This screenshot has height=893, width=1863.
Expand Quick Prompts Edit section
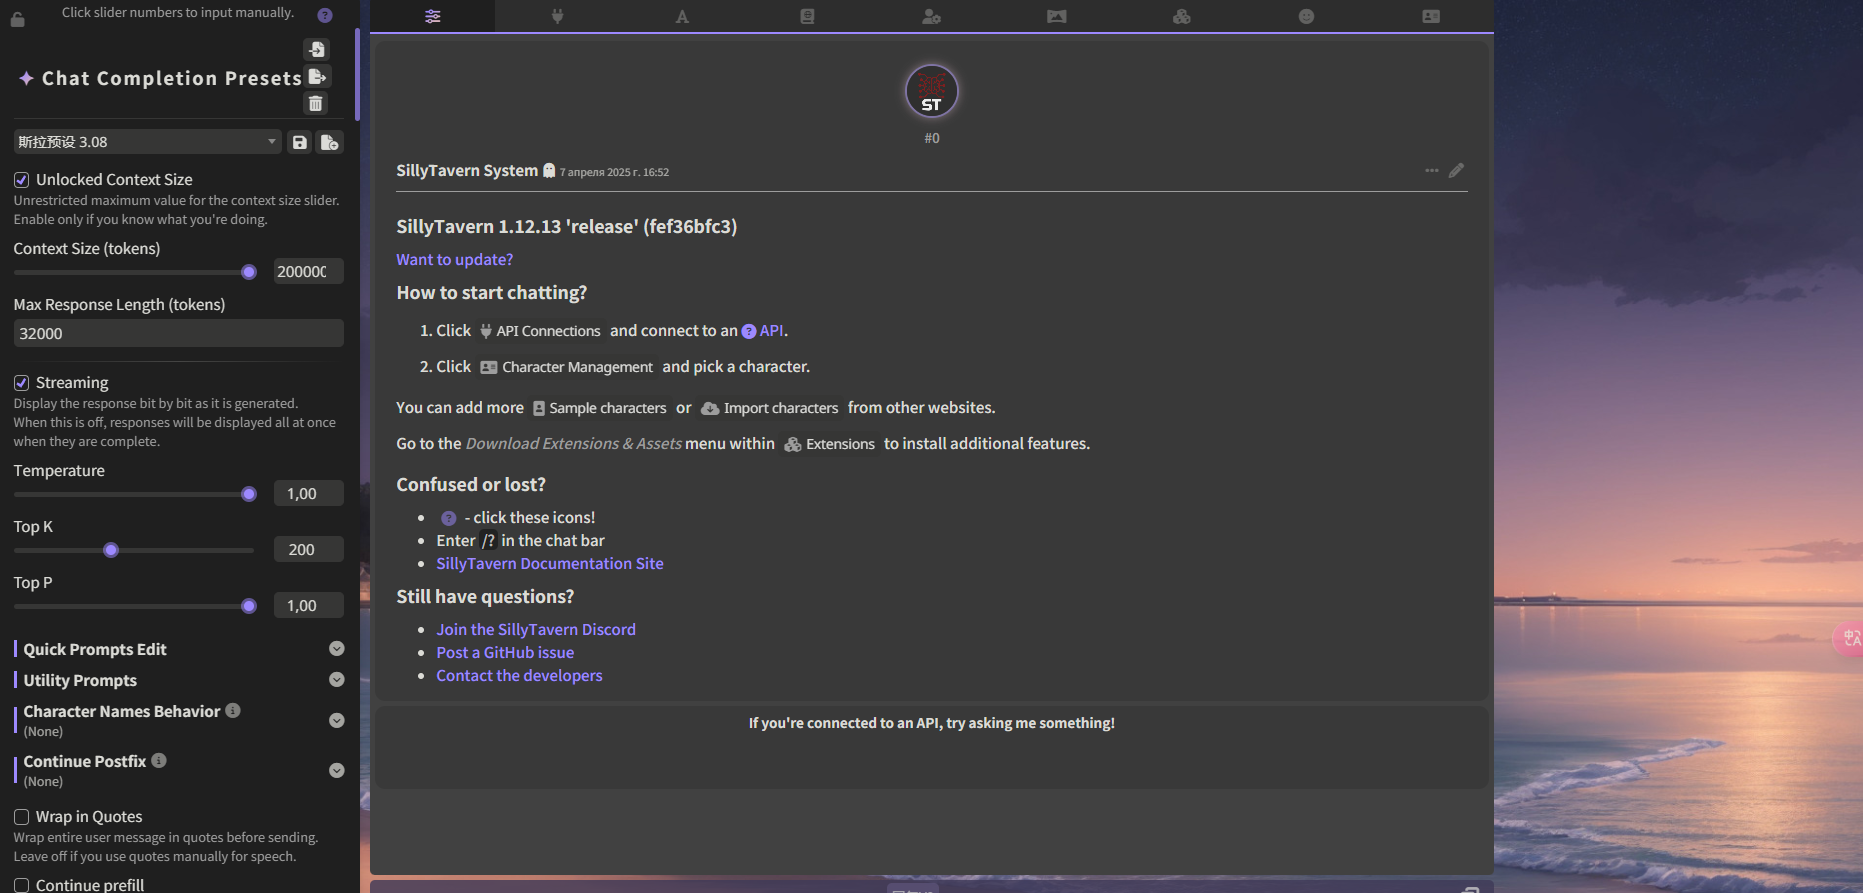coord(337,649)
